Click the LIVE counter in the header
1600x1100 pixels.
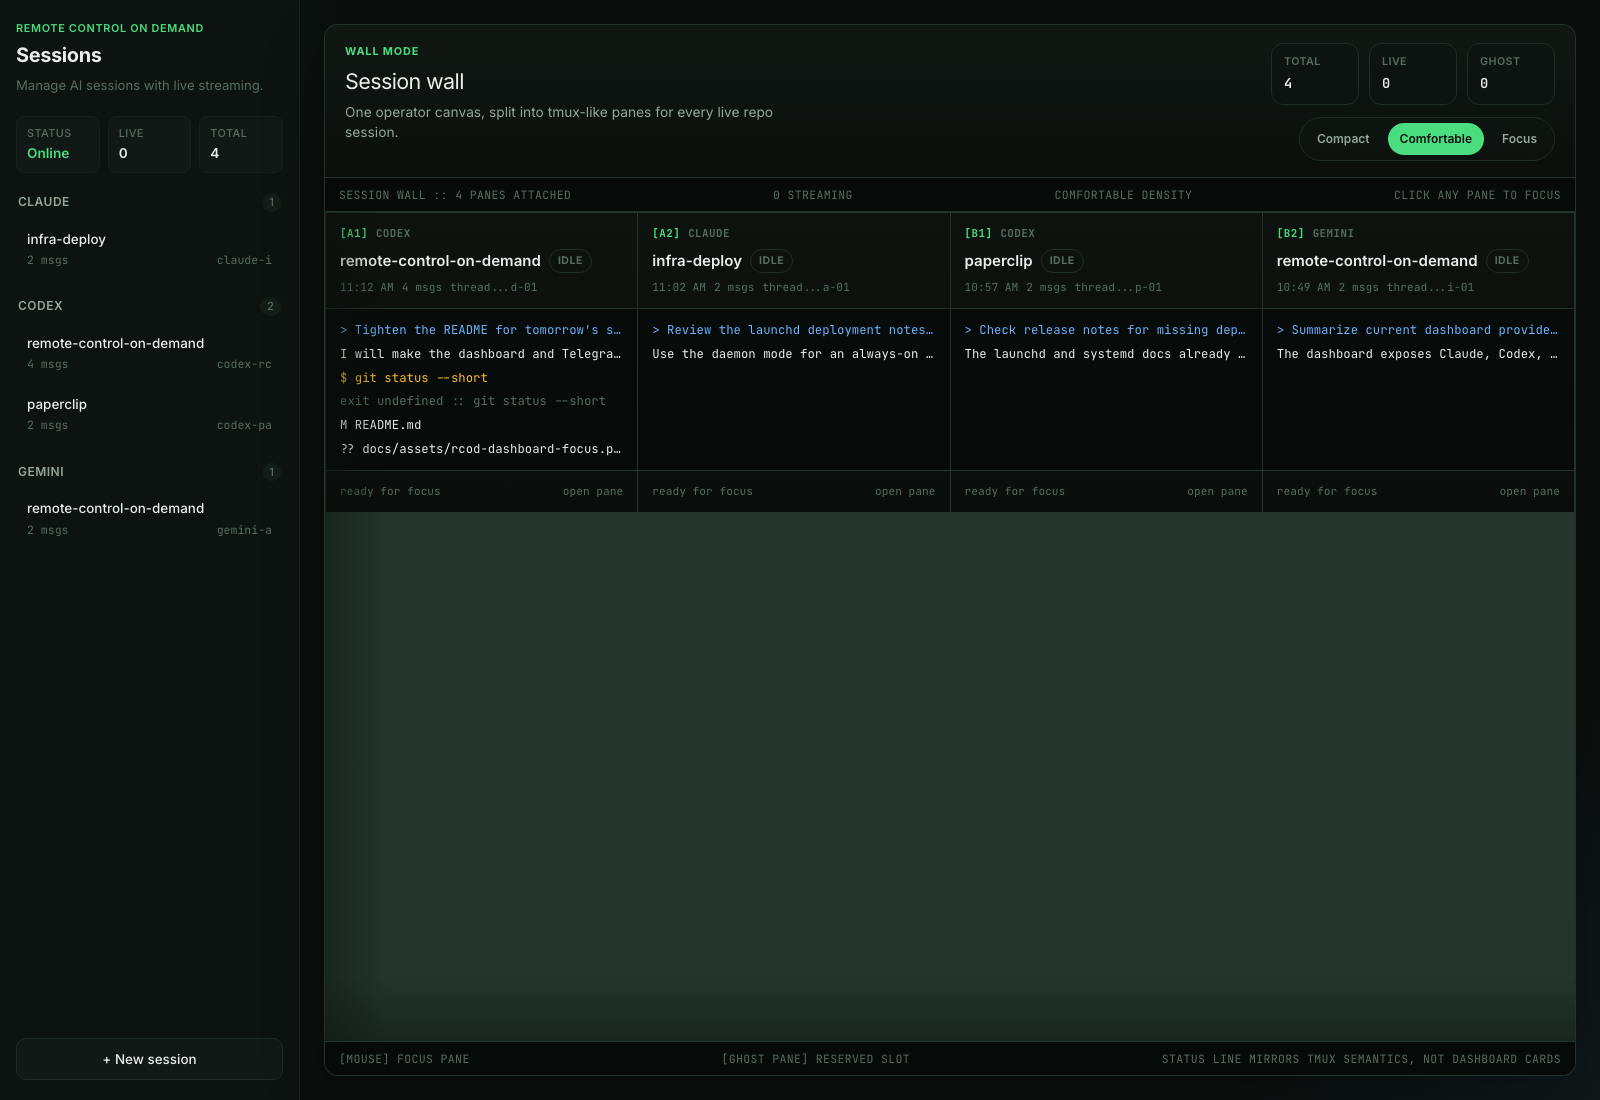(1412, 73)
